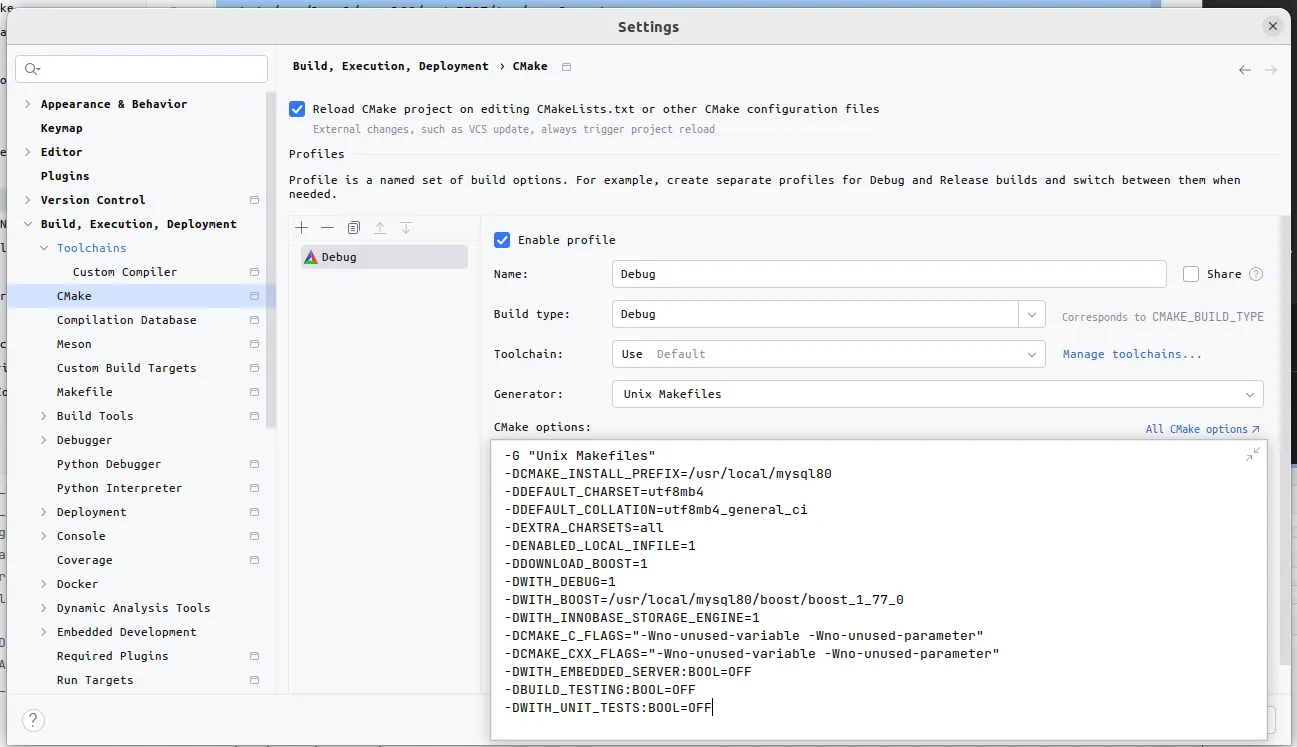The height and width of the screenshot is (747, 1297).
Task: Click project icon beside Required Plugins
Action: pyautogui.click(x=254, y=656)
